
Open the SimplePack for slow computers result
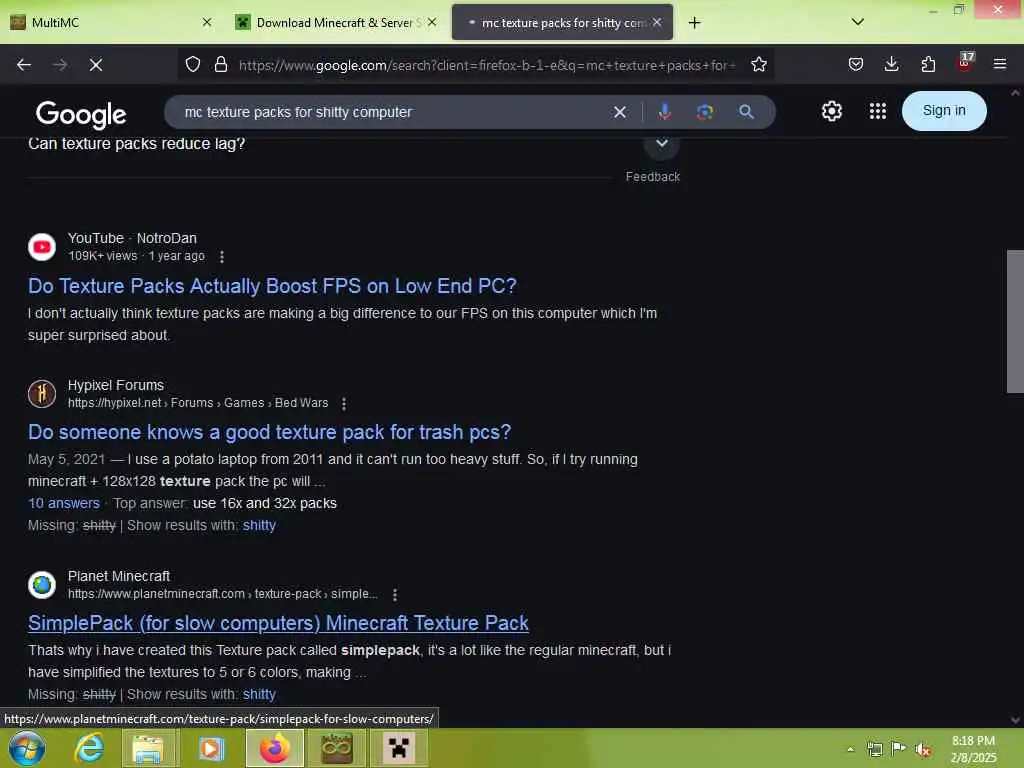click(x=278, y=623)
